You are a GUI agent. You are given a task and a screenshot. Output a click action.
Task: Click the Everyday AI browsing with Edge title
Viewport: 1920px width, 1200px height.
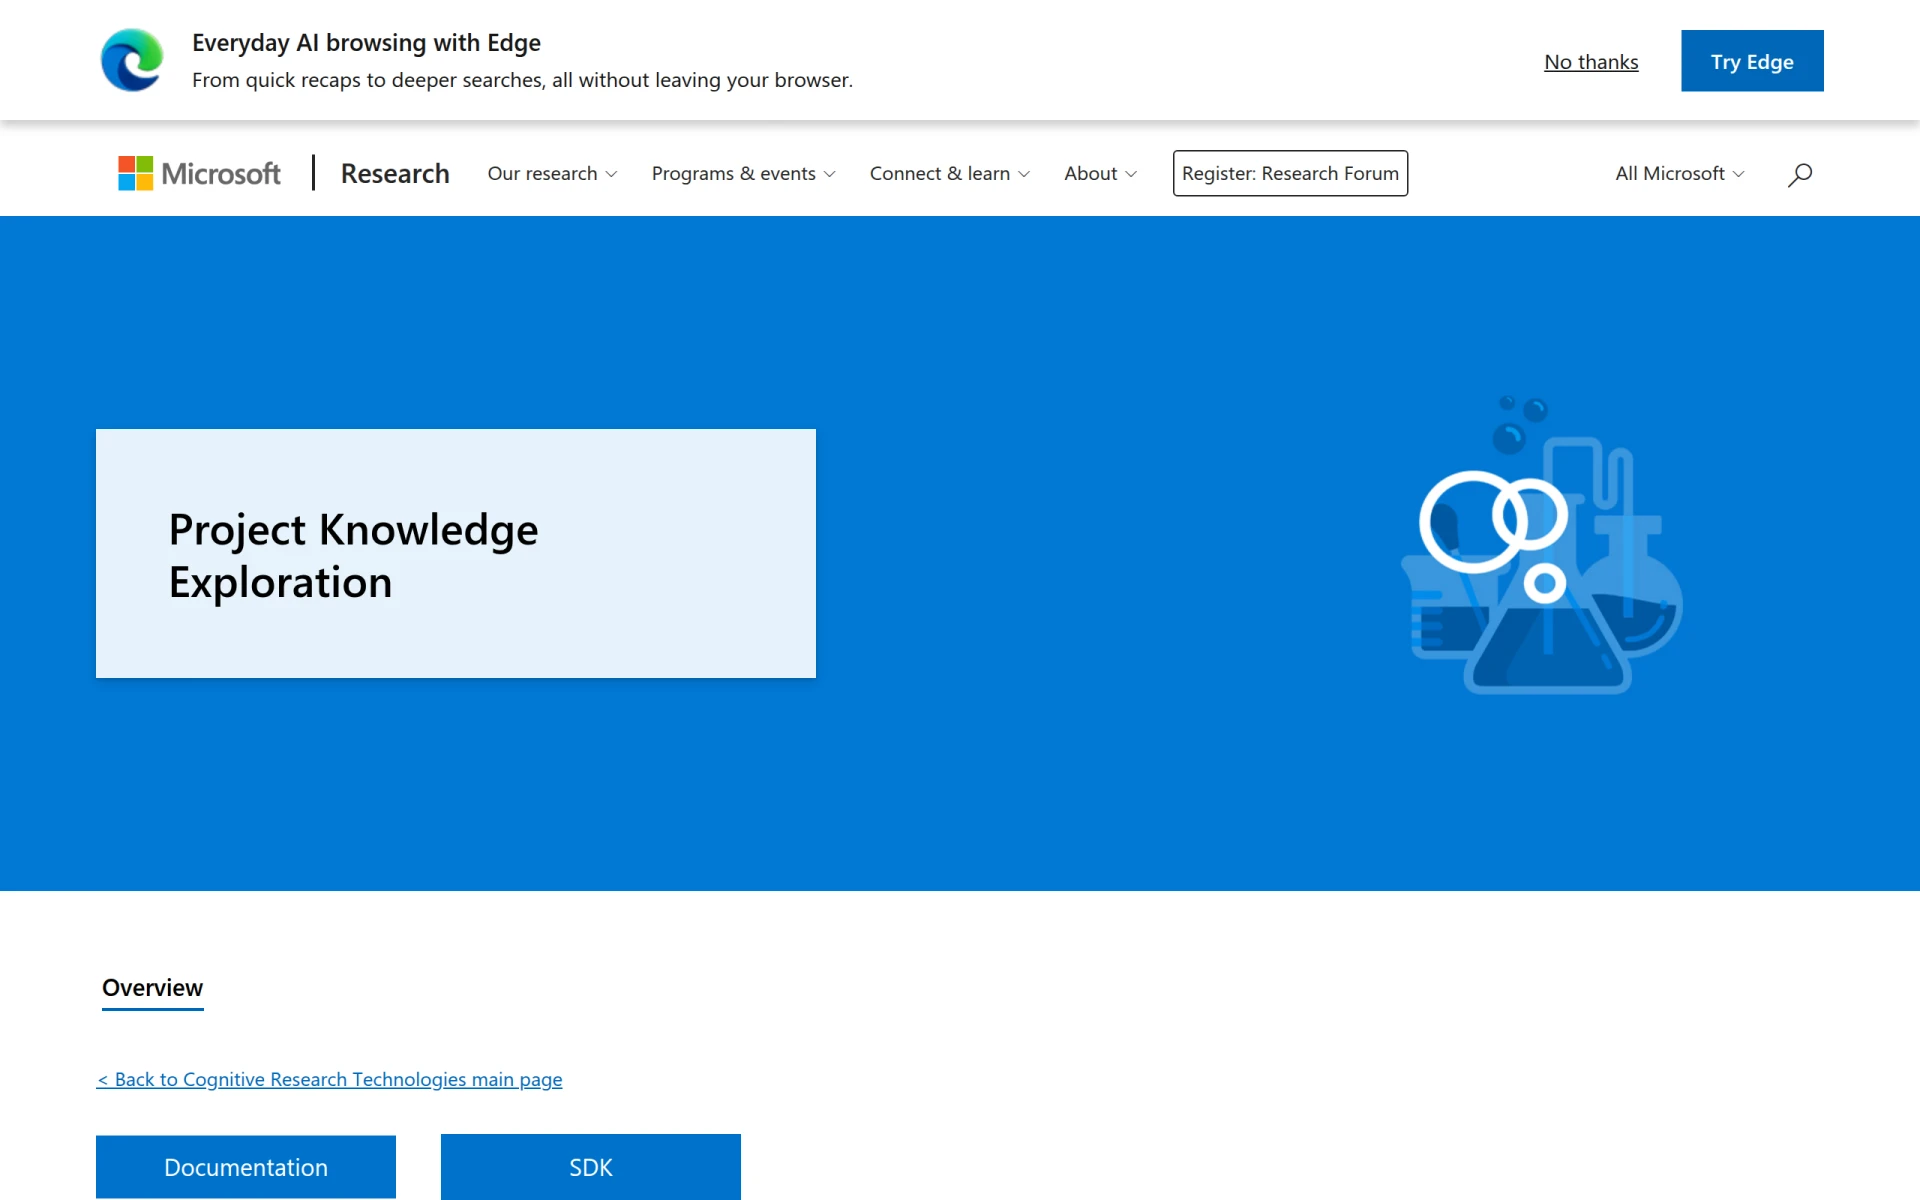click(366, 43)
